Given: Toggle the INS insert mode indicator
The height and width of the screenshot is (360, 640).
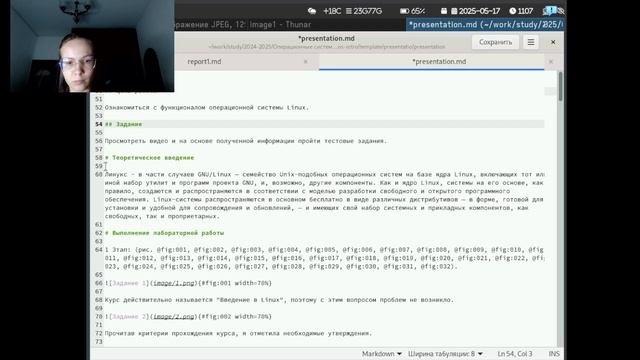Looking at the screenshot, I should pos(554,353).
